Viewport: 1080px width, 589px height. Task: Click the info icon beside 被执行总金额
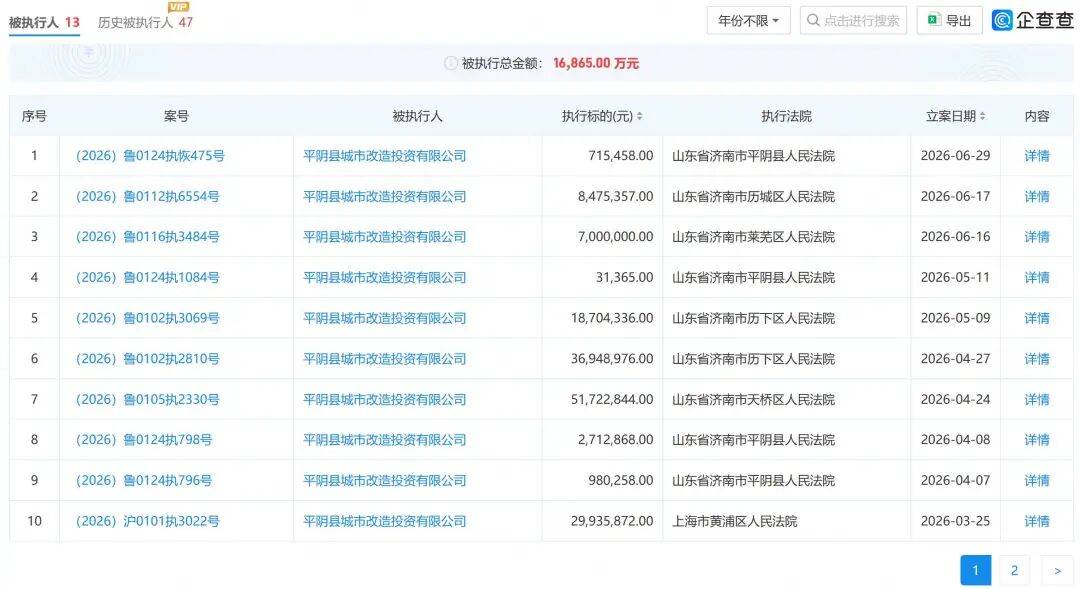(x=451, y=63)
